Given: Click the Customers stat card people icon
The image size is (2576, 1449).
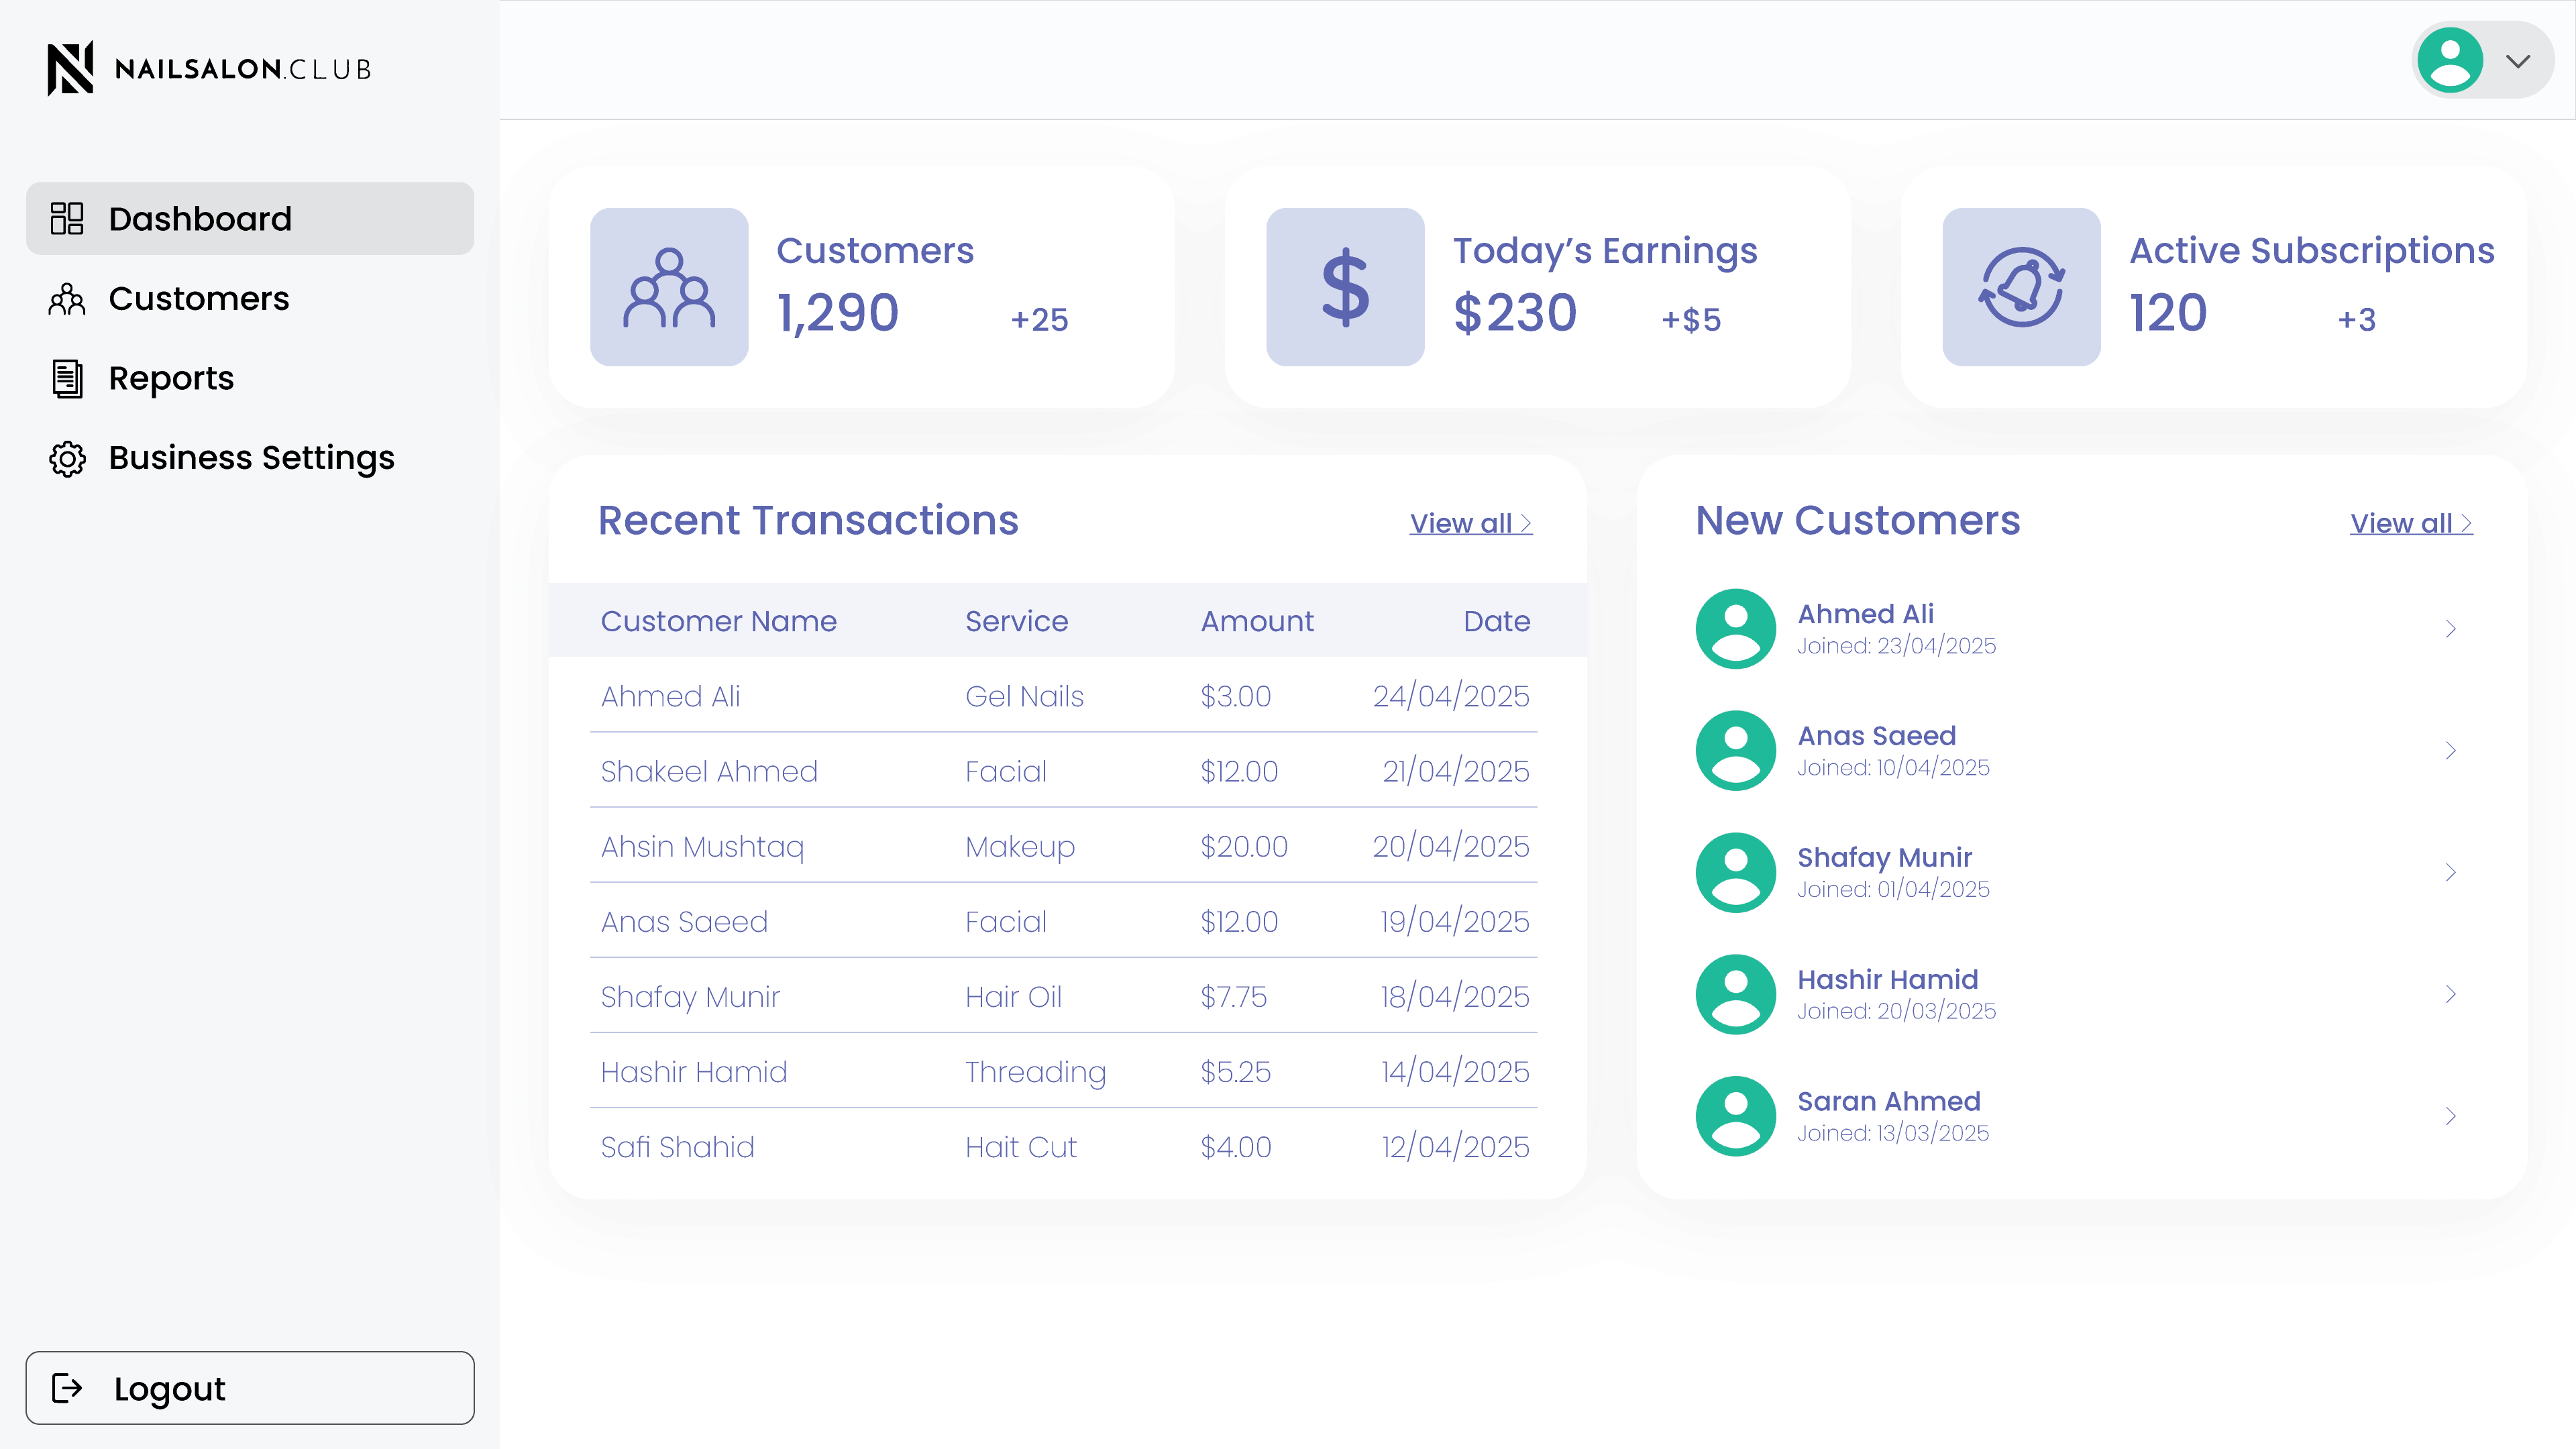Looking at the screenshot, I should point(669,287).
